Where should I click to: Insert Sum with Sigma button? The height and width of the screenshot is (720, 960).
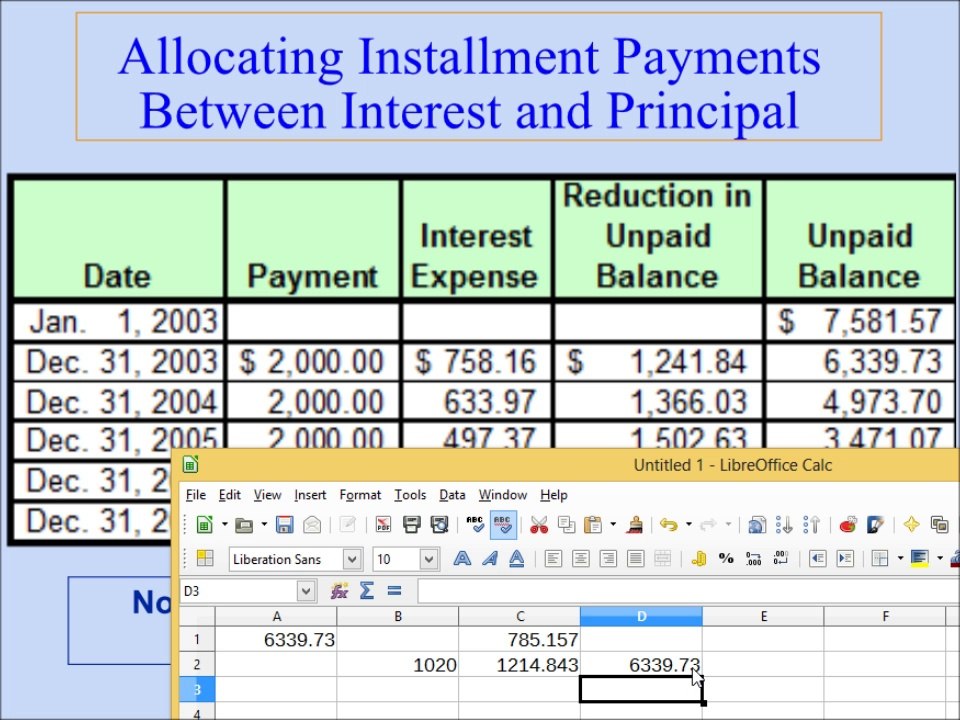click(367, 591)
